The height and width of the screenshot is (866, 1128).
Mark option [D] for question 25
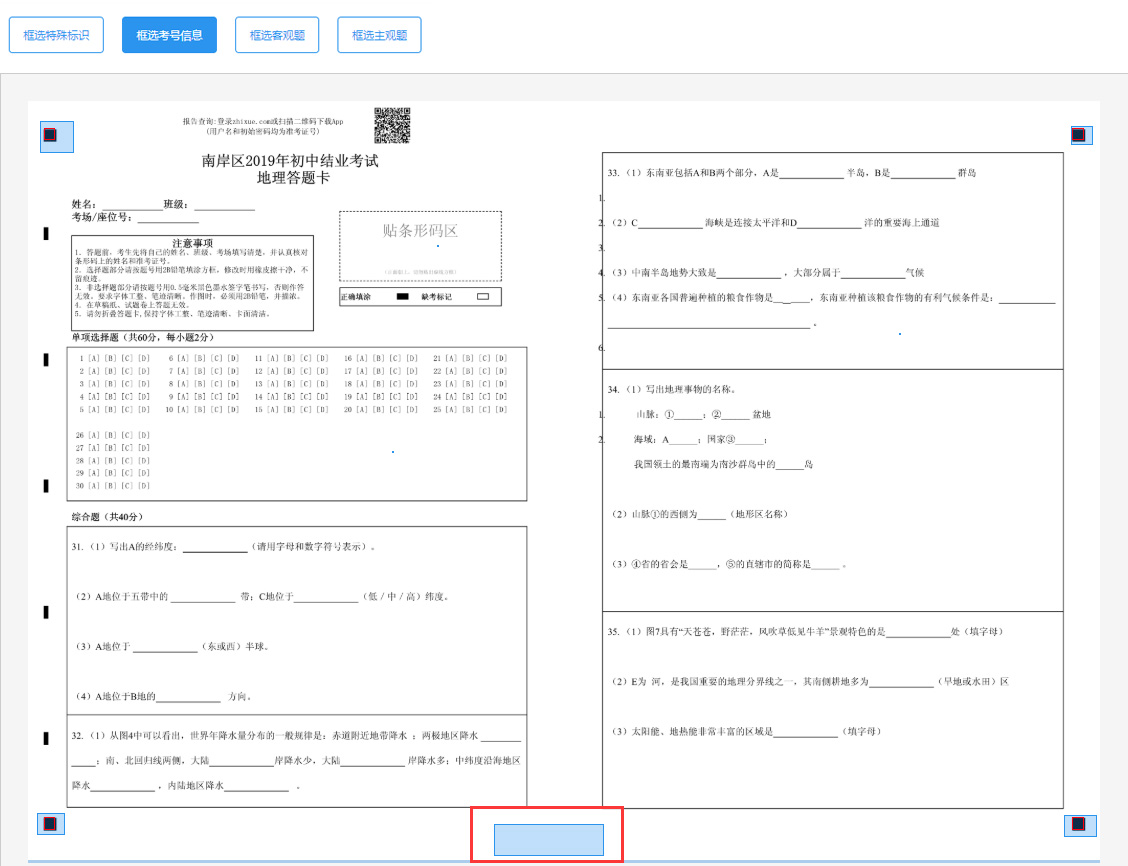[x=500, y=409]
